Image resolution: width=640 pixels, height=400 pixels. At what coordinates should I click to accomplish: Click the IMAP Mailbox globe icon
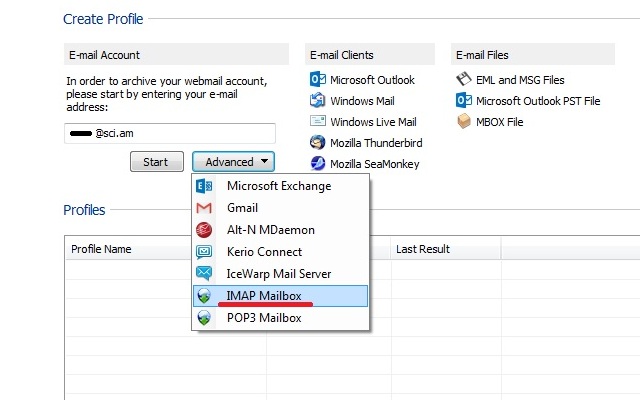(x=204, y=296)
